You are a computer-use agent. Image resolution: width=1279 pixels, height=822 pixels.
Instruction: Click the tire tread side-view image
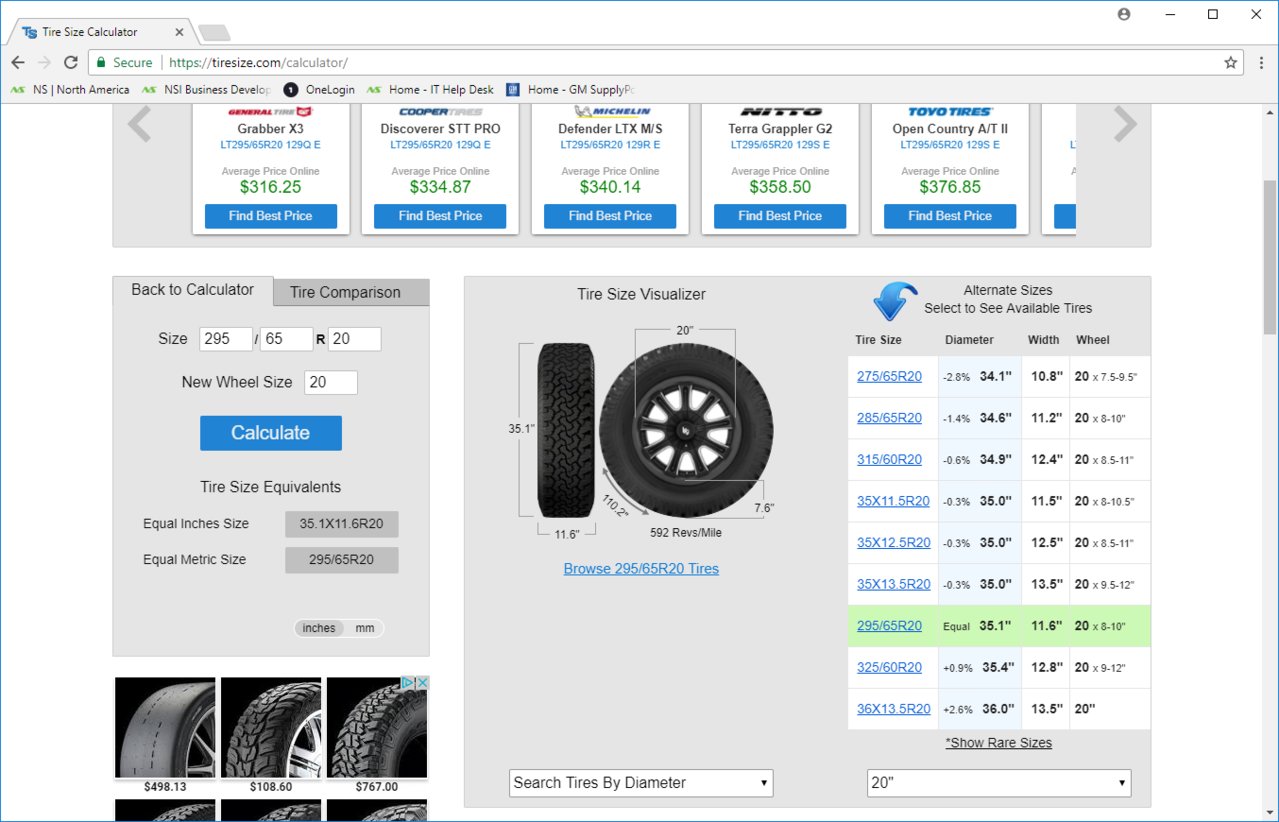566,428
